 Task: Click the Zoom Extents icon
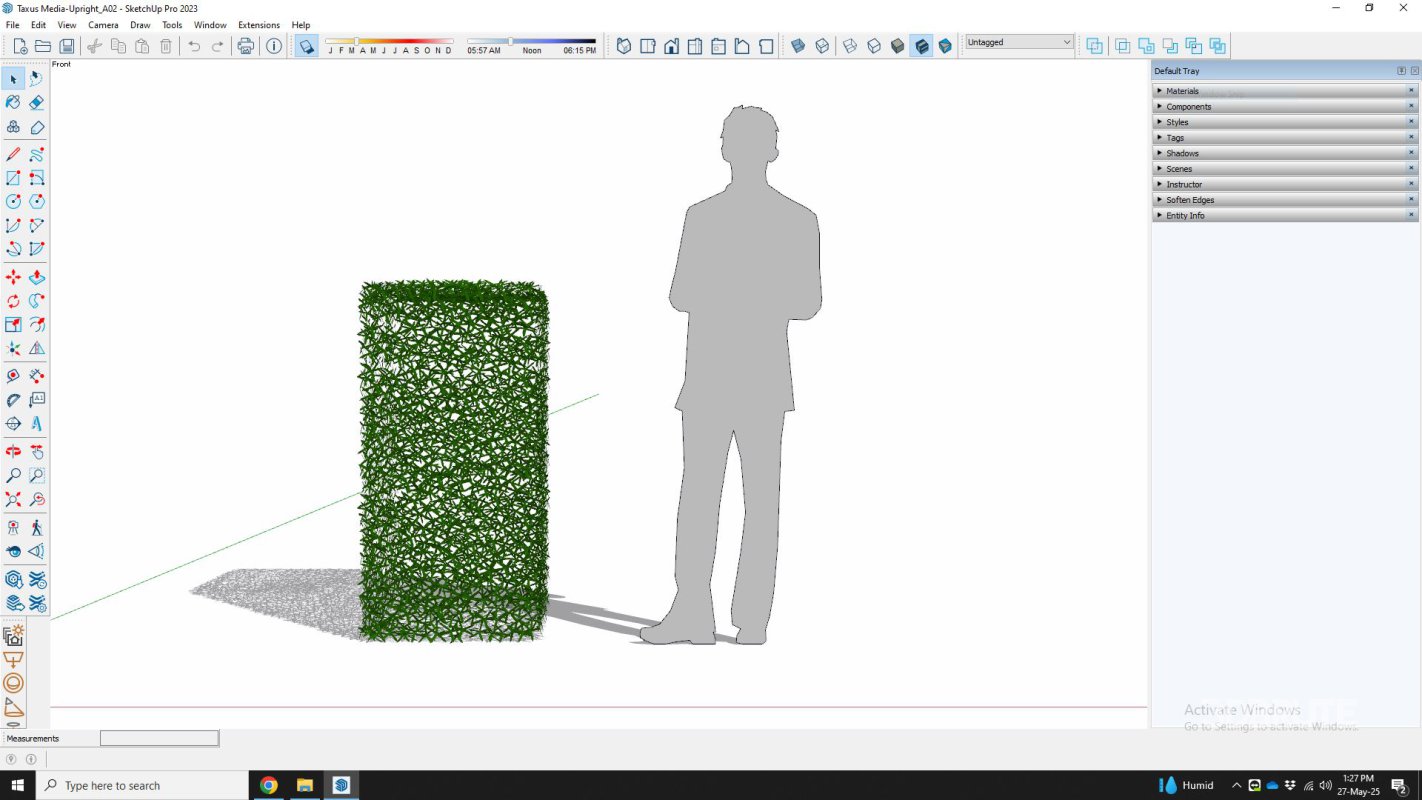point(13,499)
